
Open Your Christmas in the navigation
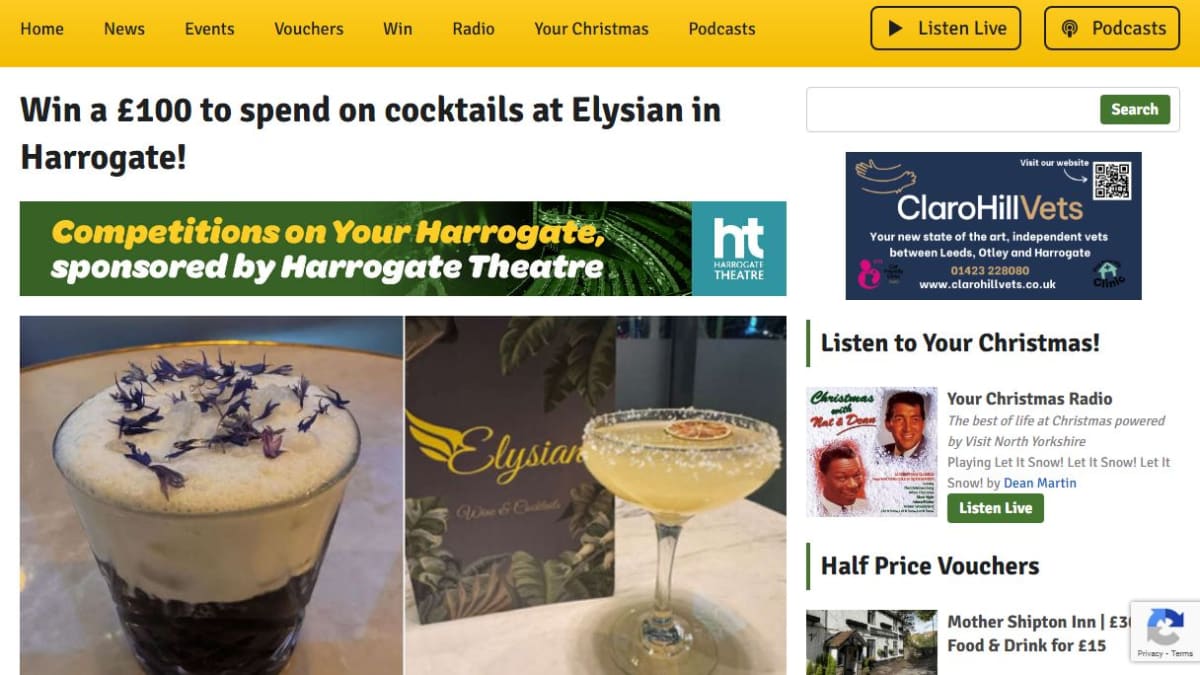click(591, 28)
